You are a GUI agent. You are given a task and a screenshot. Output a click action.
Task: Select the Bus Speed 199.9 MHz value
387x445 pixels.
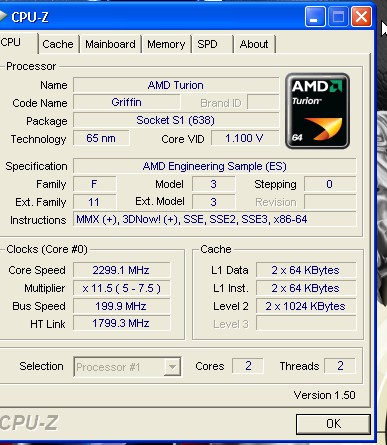coord(121,306)
